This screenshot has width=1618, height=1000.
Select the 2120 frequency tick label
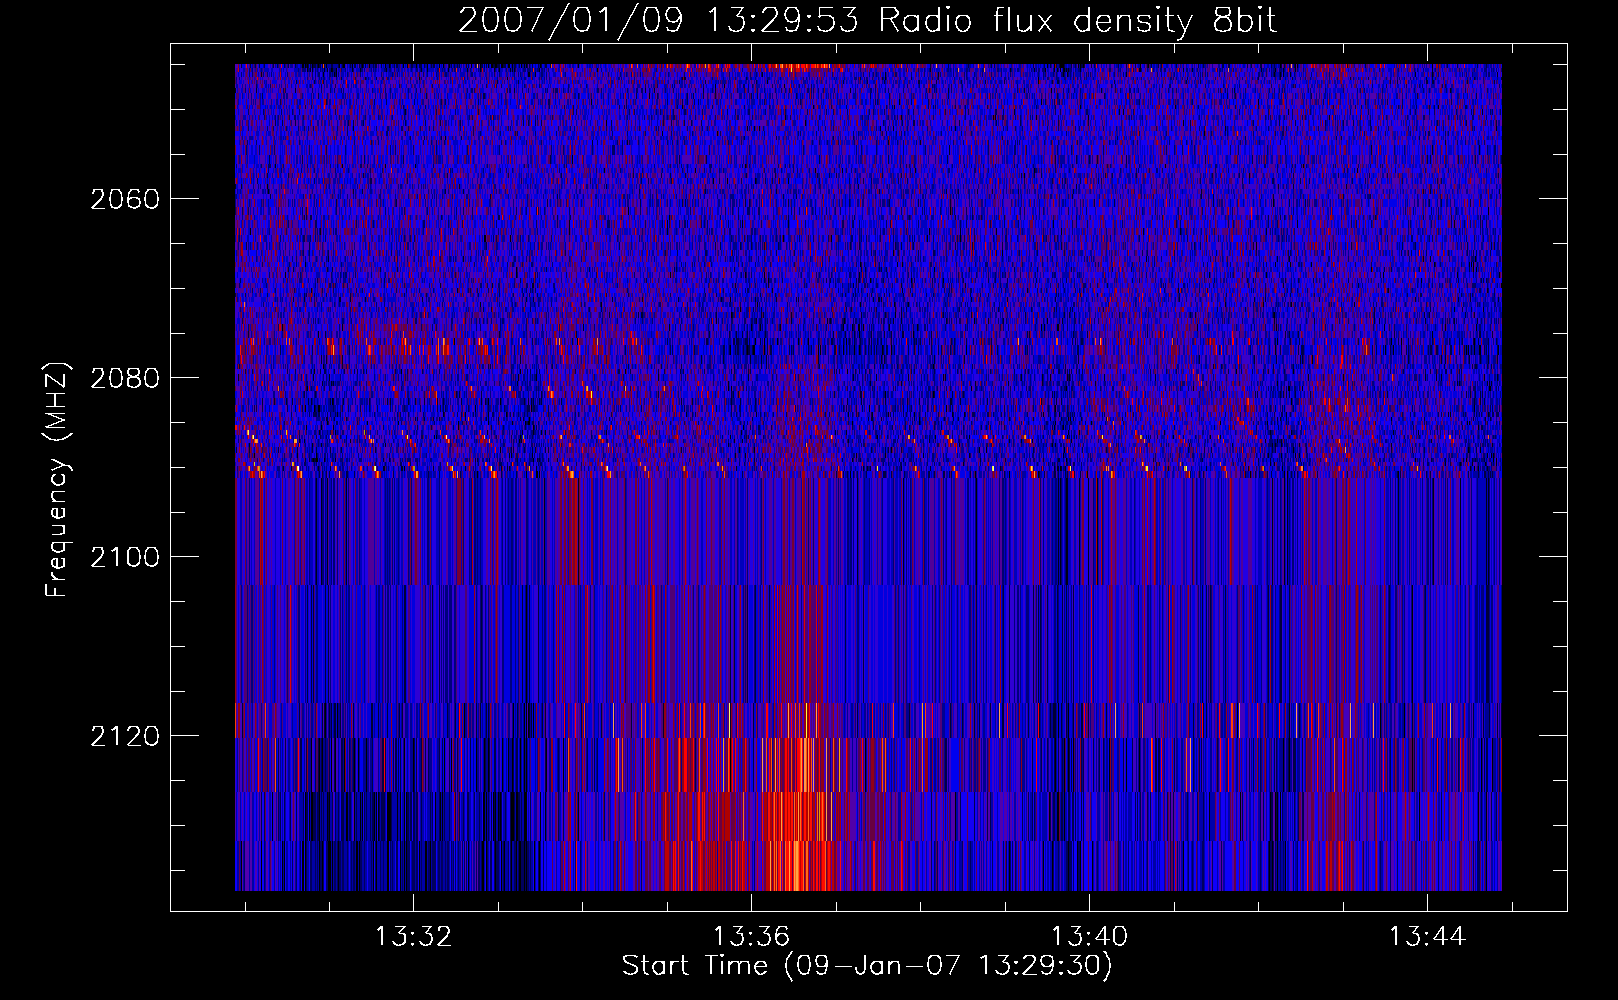pos(125,736)
